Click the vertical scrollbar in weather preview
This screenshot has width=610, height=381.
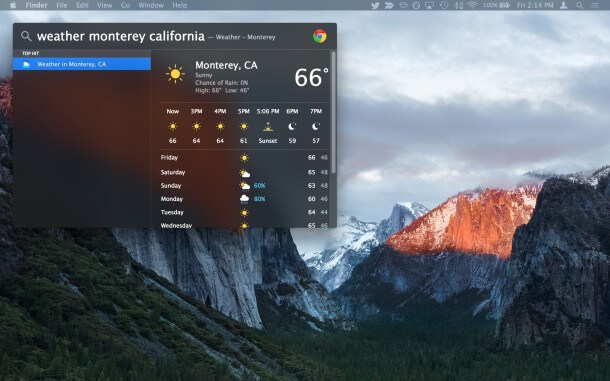(333, 111)
